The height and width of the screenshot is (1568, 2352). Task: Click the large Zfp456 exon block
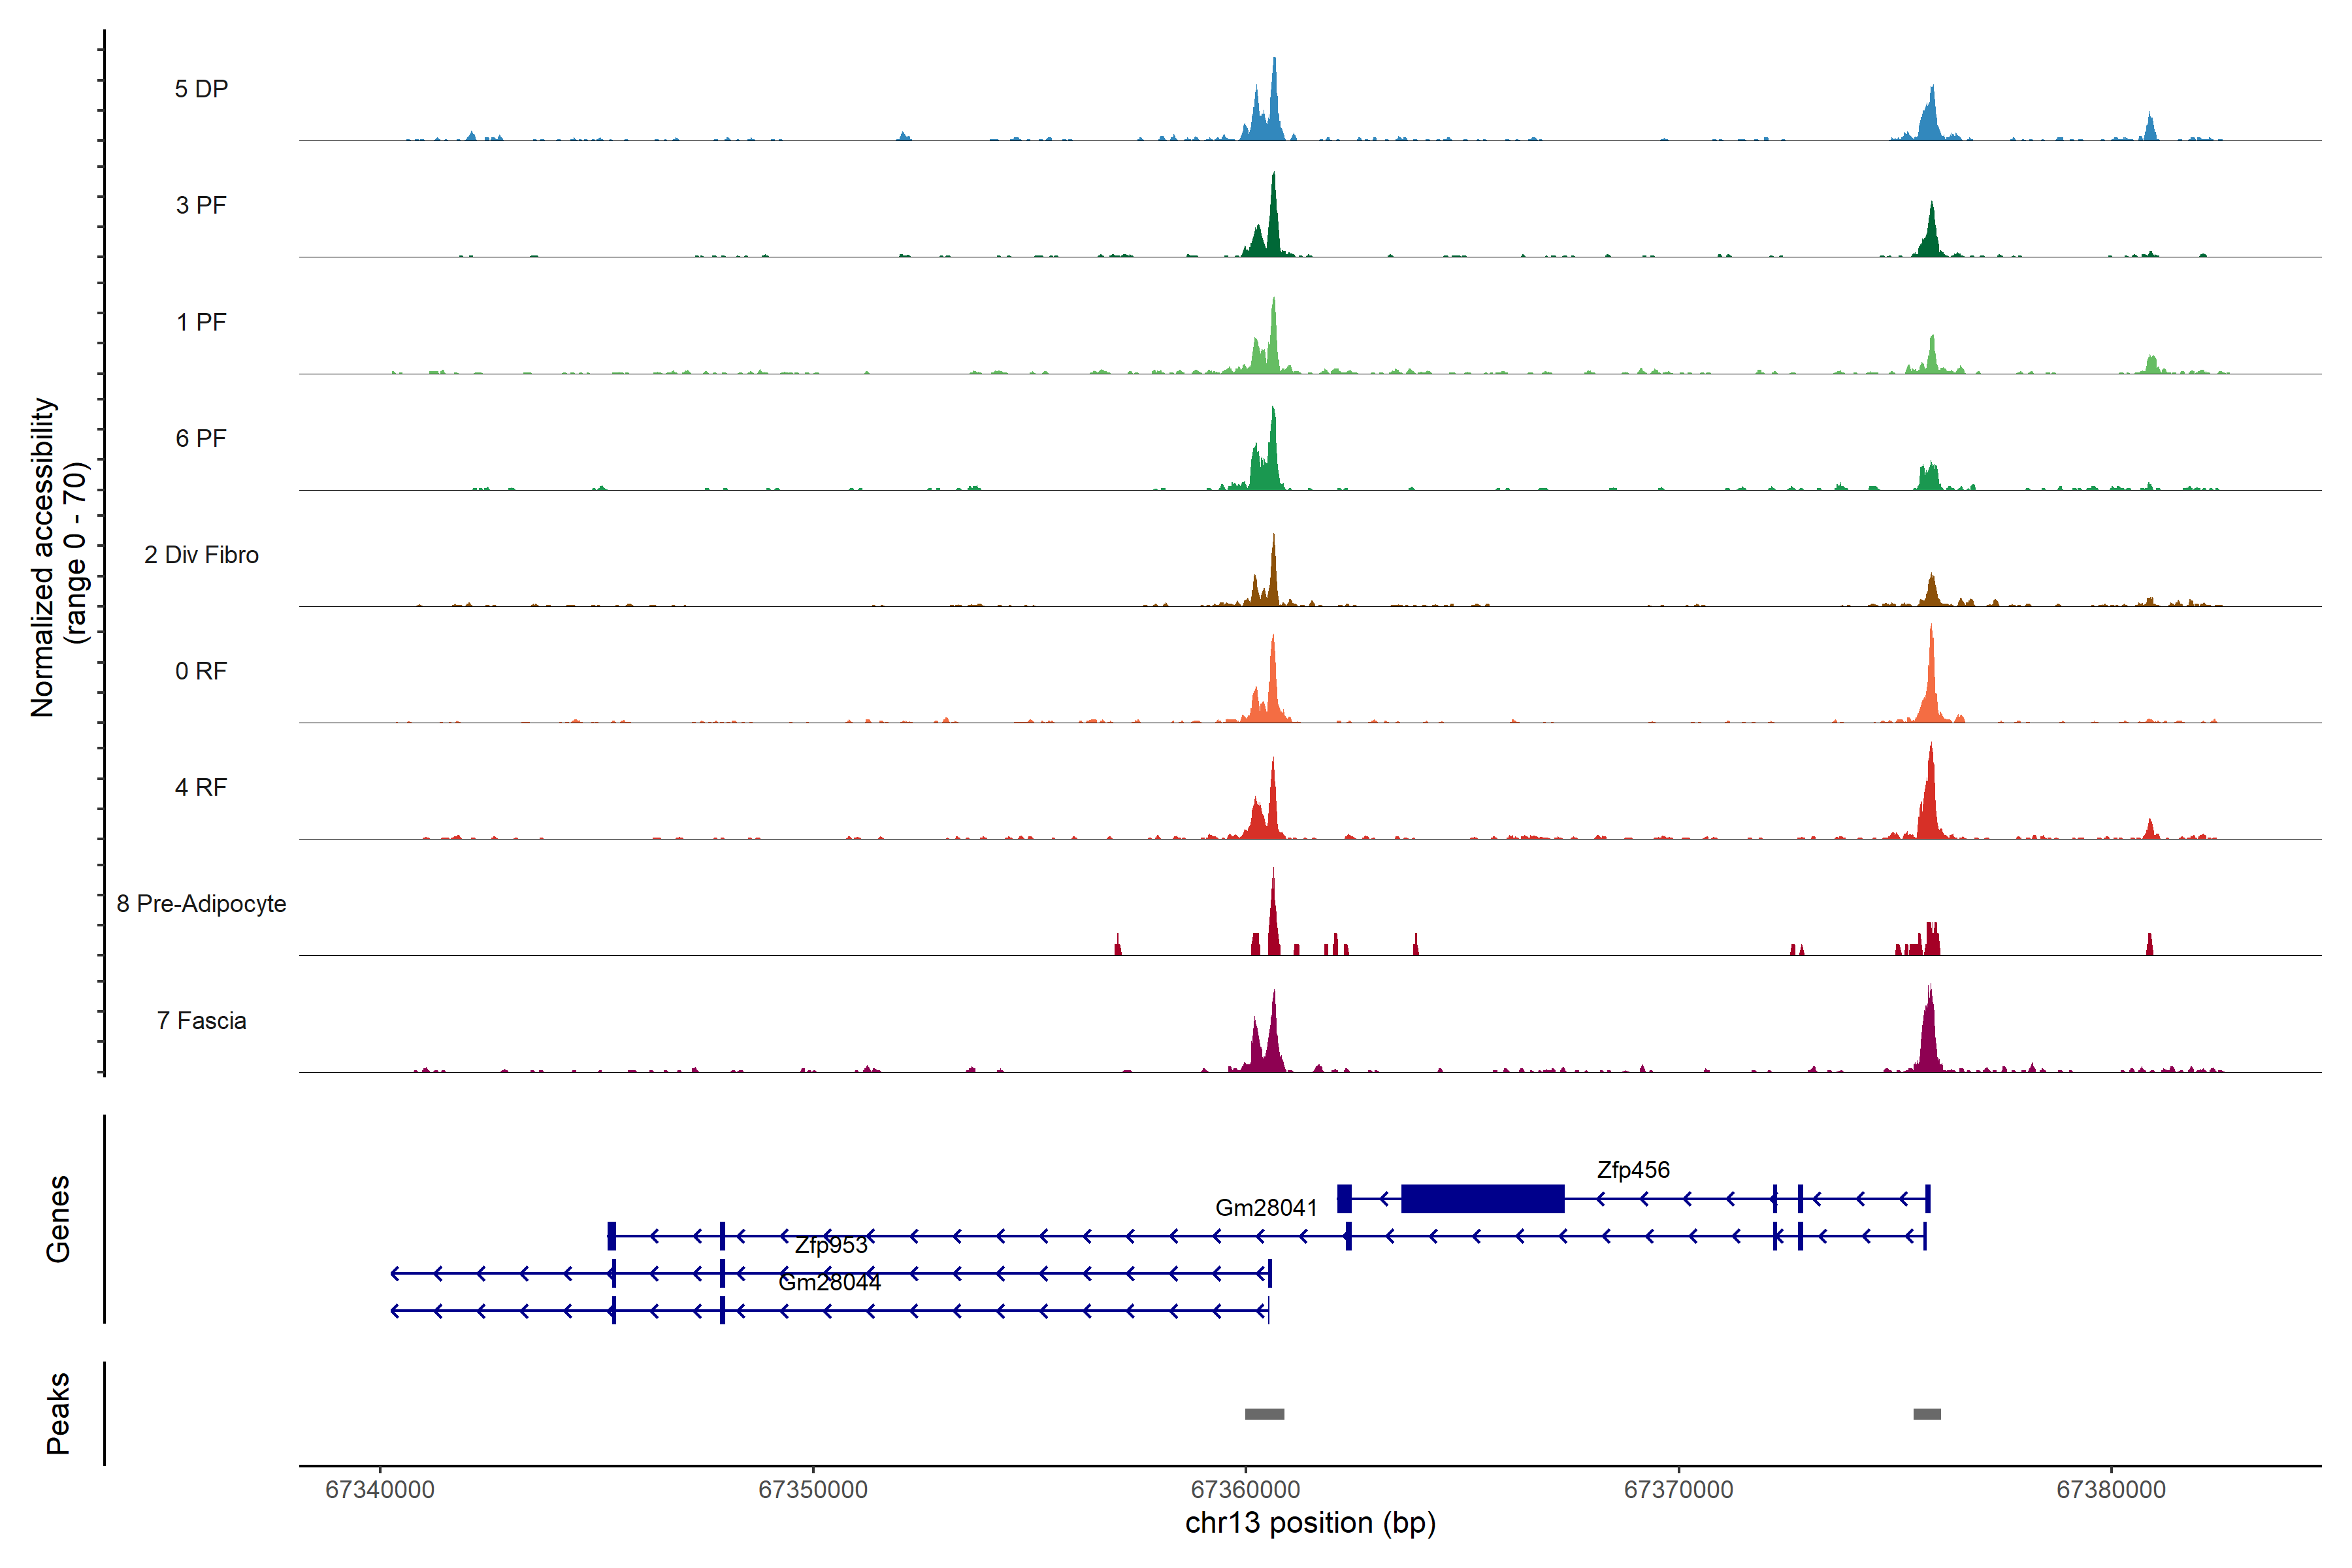[1482, 1198]
